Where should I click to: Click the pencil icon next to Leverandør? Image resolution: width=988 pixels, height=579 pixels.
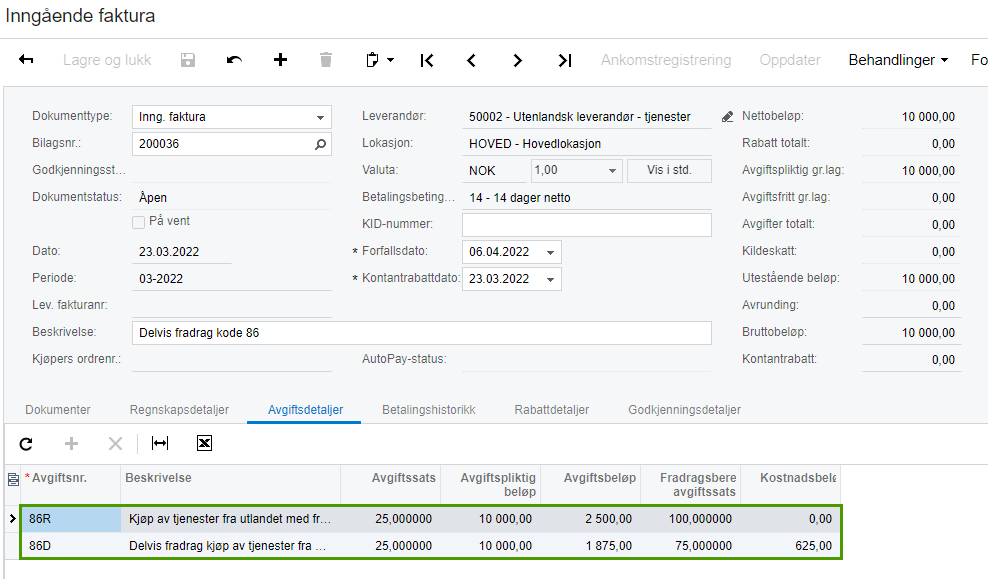727,117
